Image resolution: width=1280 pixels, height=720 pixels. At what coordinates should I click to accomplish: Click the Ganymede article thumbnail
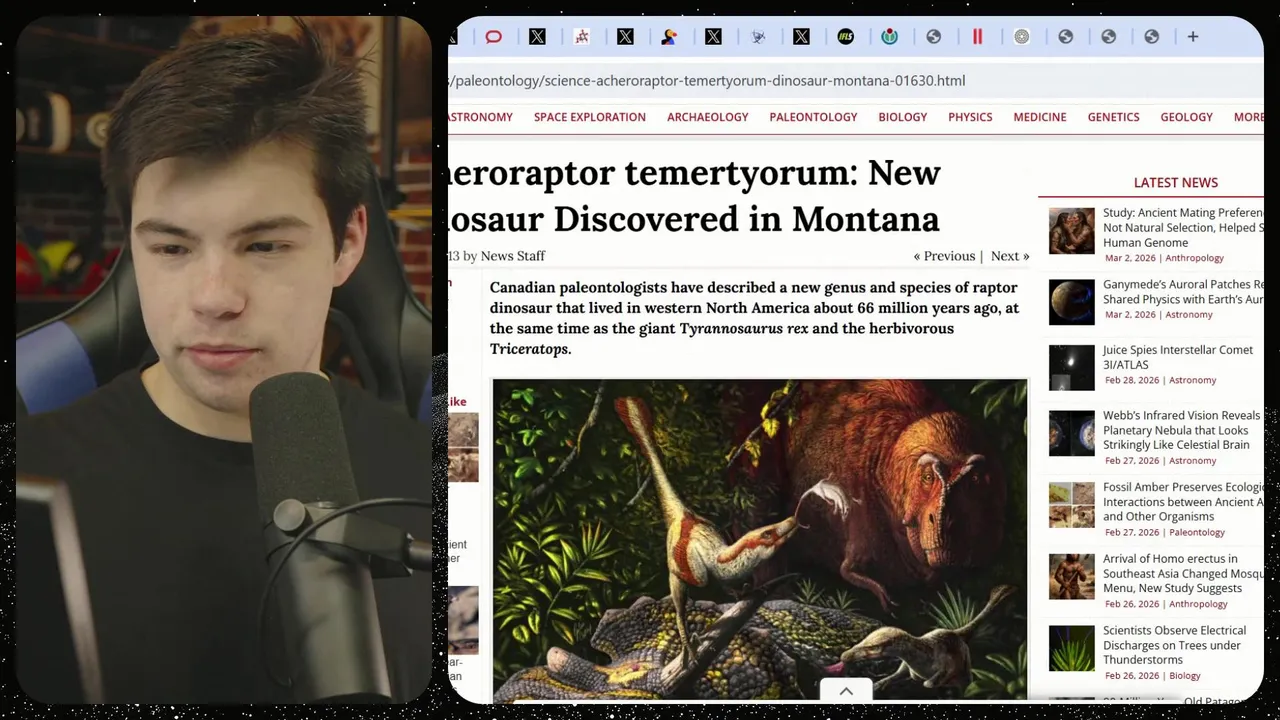[x=1071, y=302]
